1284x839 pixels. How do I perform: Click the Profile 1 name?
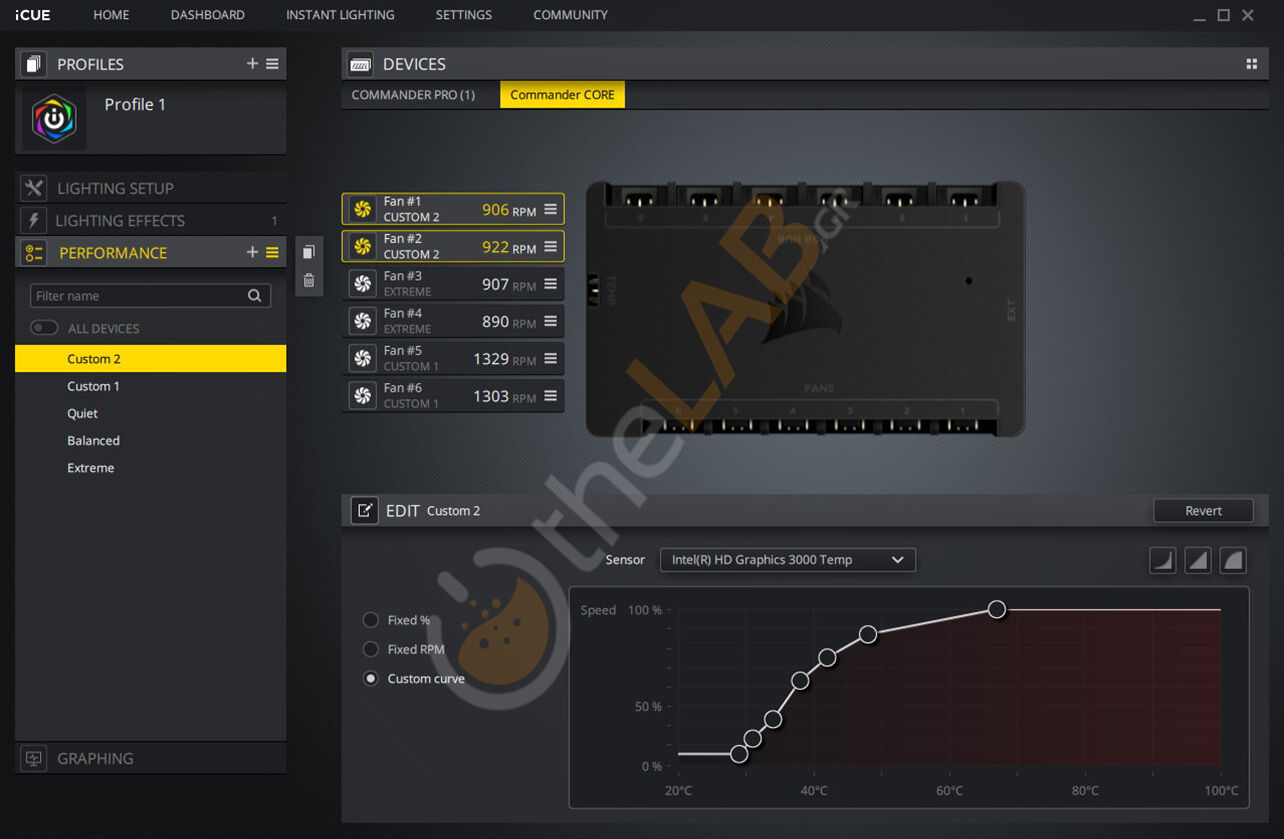click(x=135, y=104)
